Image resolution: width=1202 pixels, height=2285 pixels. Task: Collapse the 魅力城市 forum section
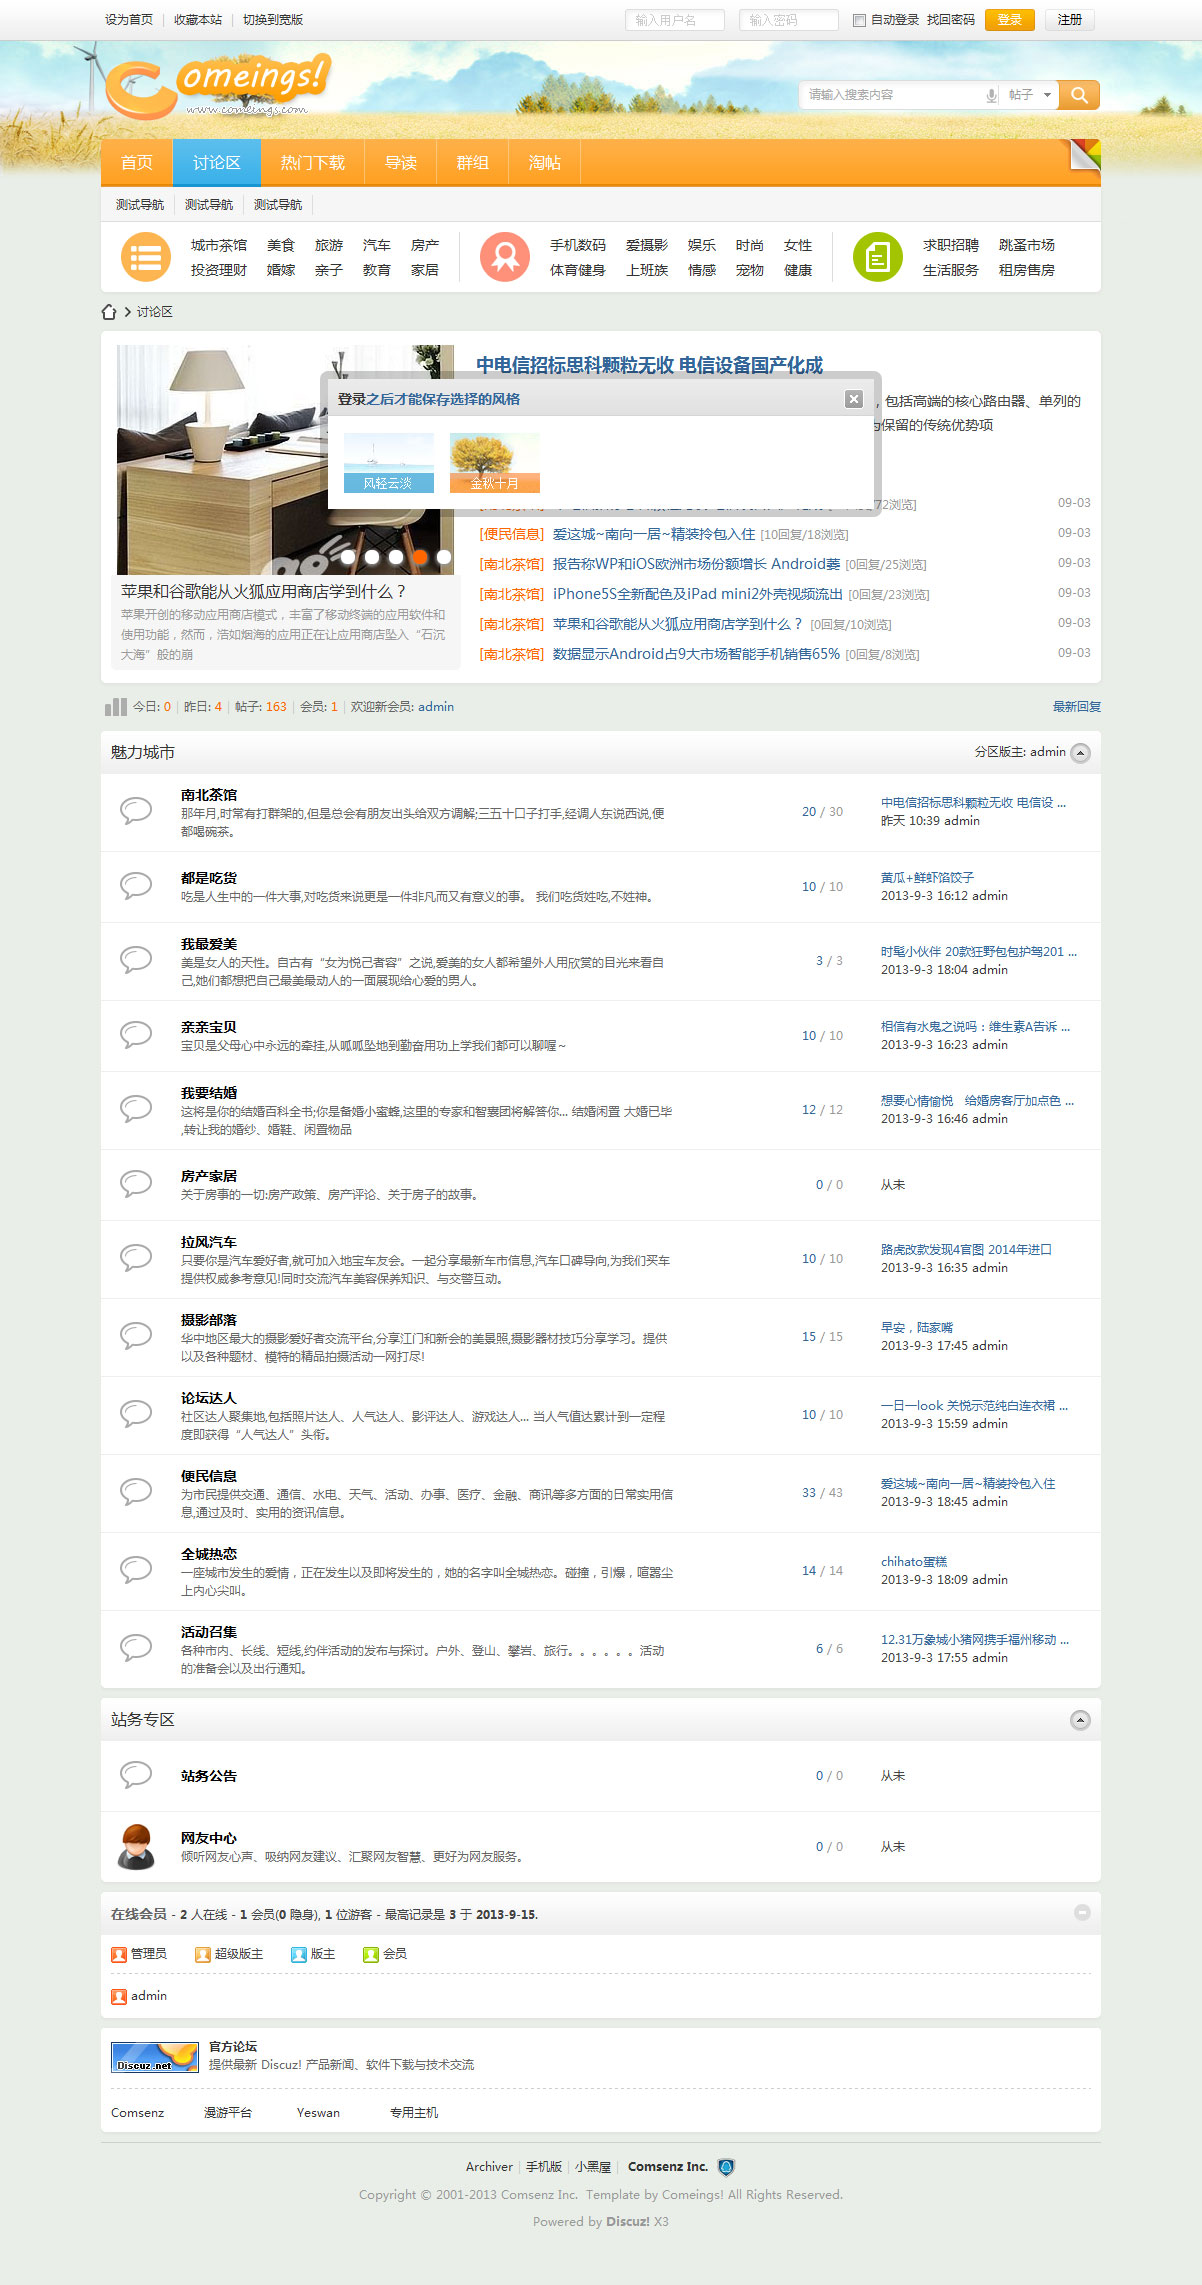click(x=1080, y=753)
